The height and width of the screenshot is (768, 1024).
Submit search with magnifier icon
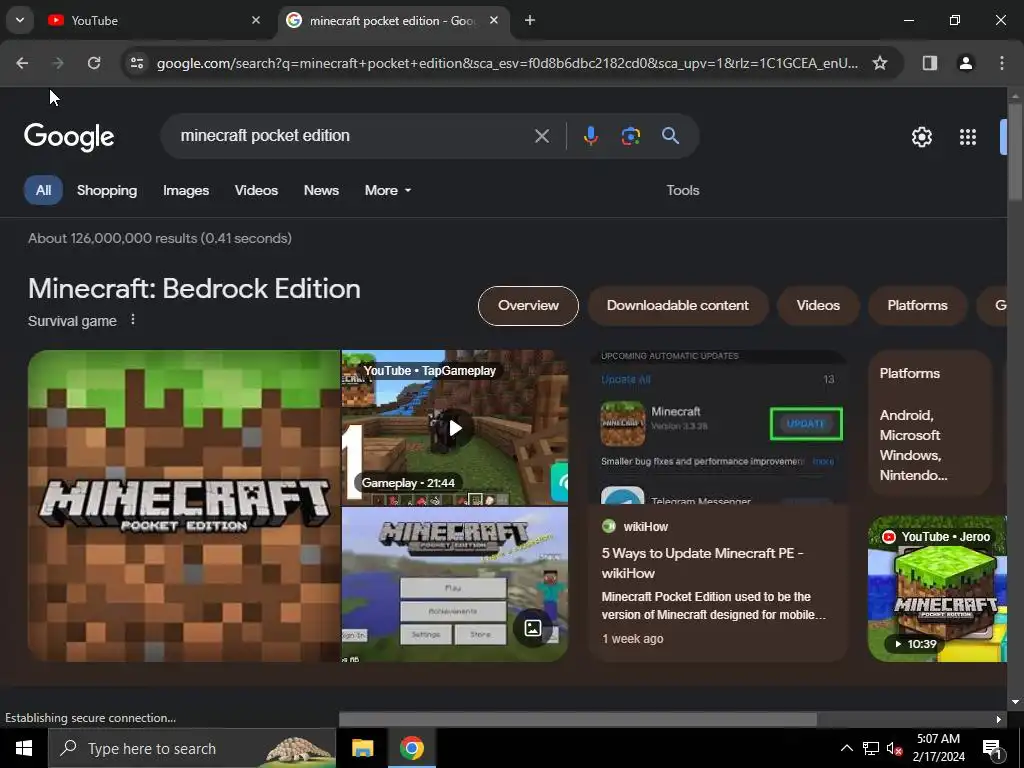[x=670, y=136]
